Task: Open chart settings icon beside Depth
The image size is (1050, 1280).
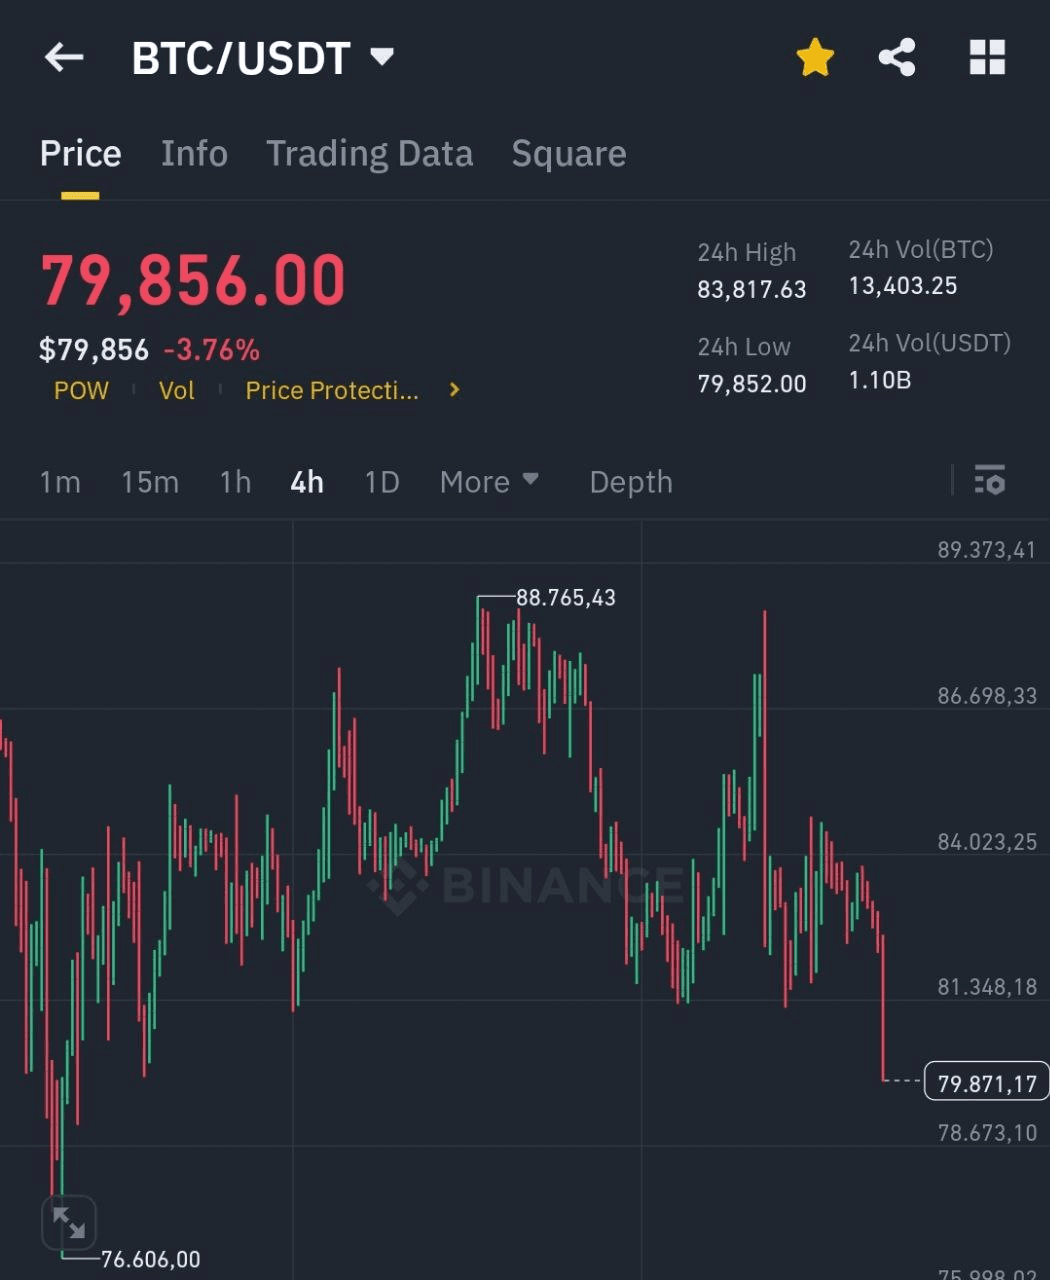Action: (x=989, y=481)
